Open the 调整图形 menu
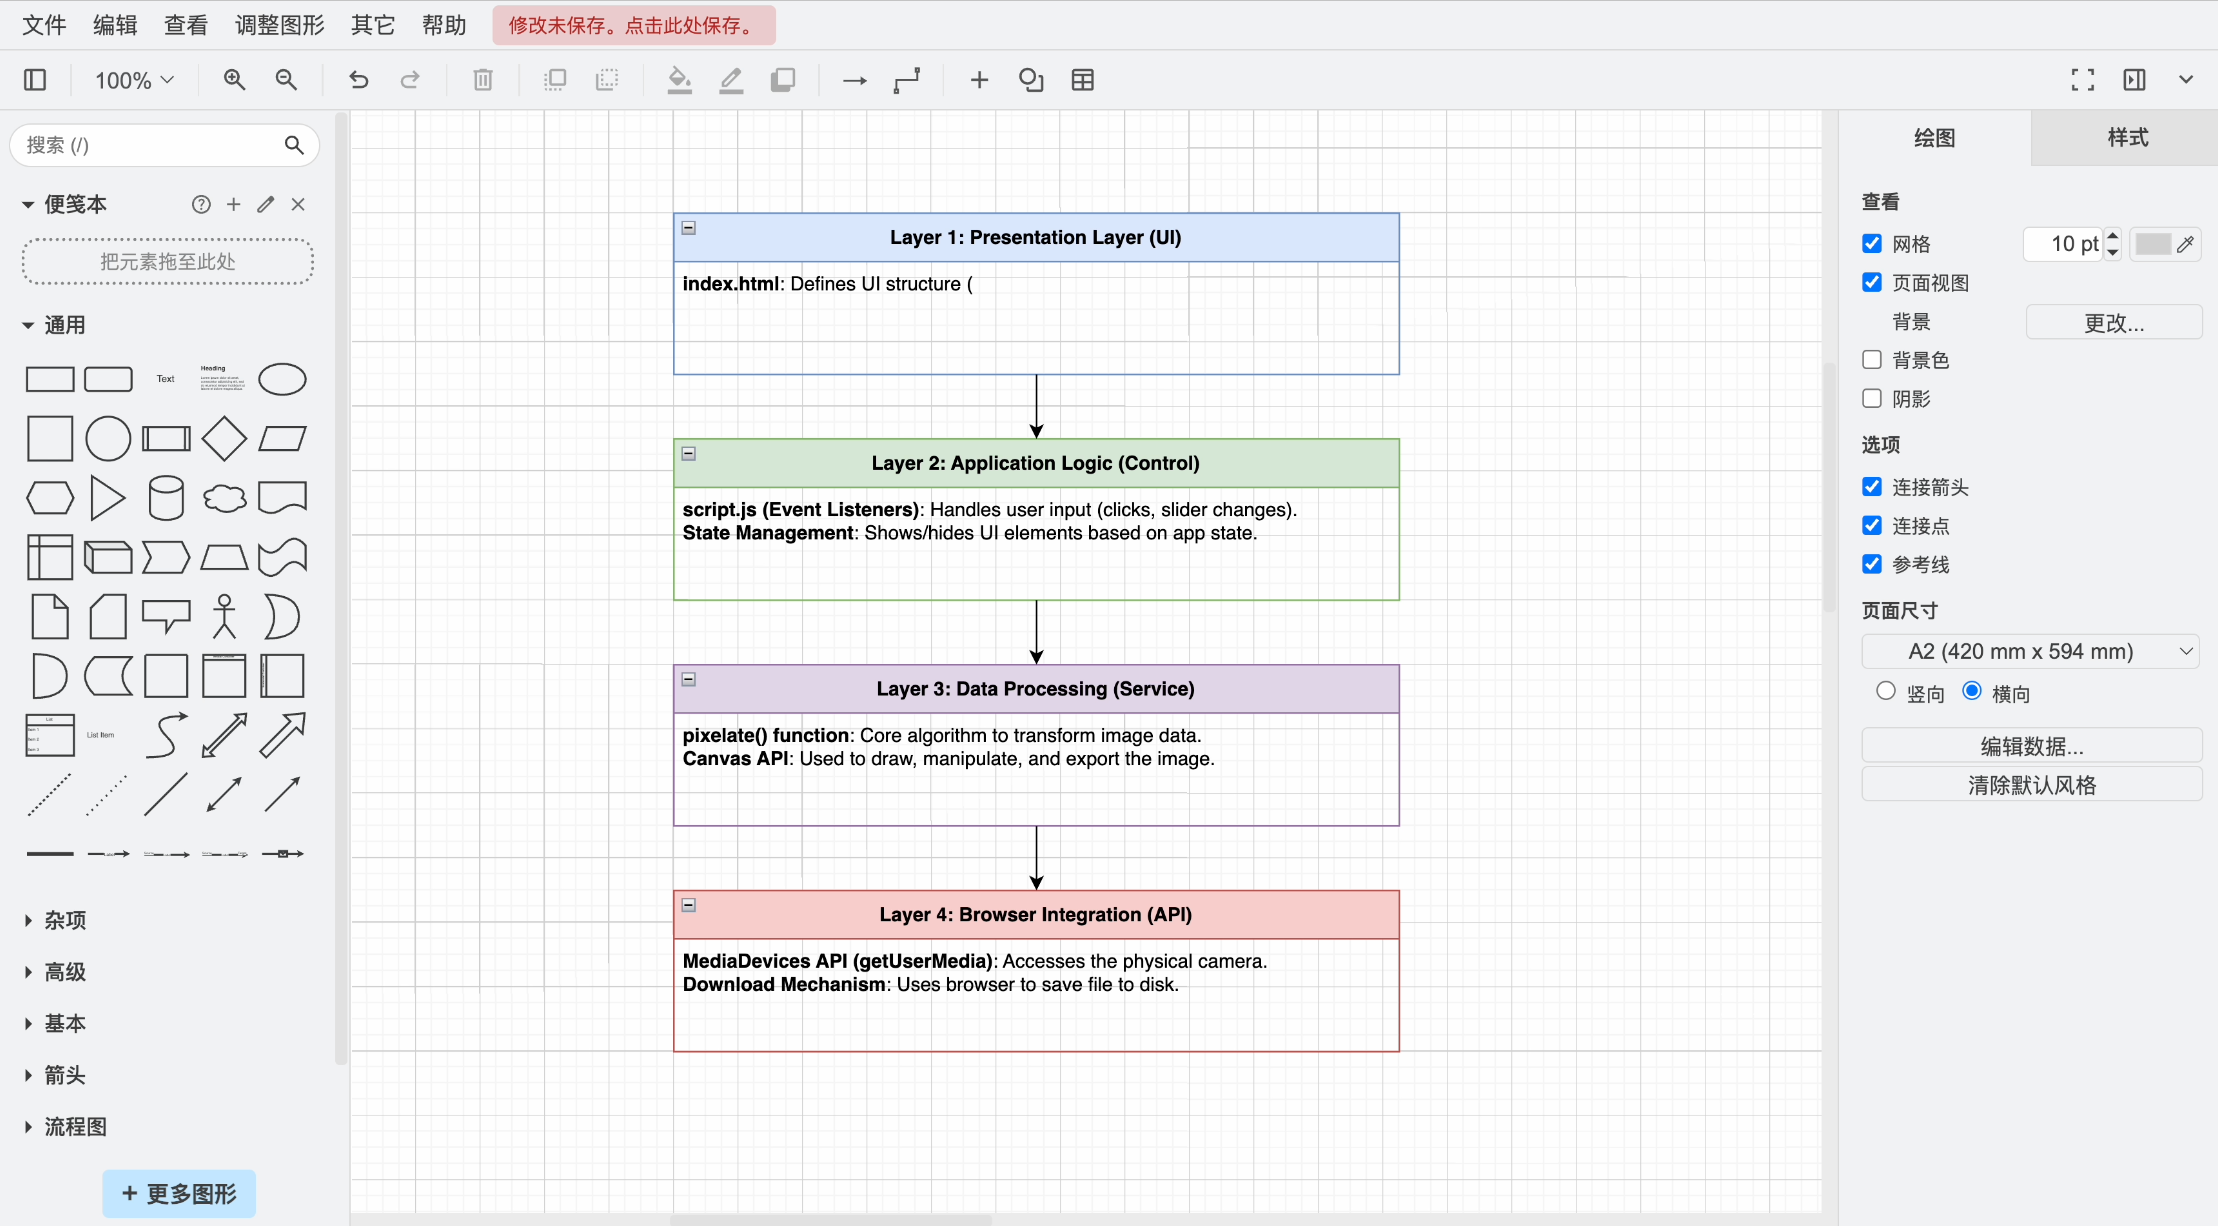 (x=279, y=25)
